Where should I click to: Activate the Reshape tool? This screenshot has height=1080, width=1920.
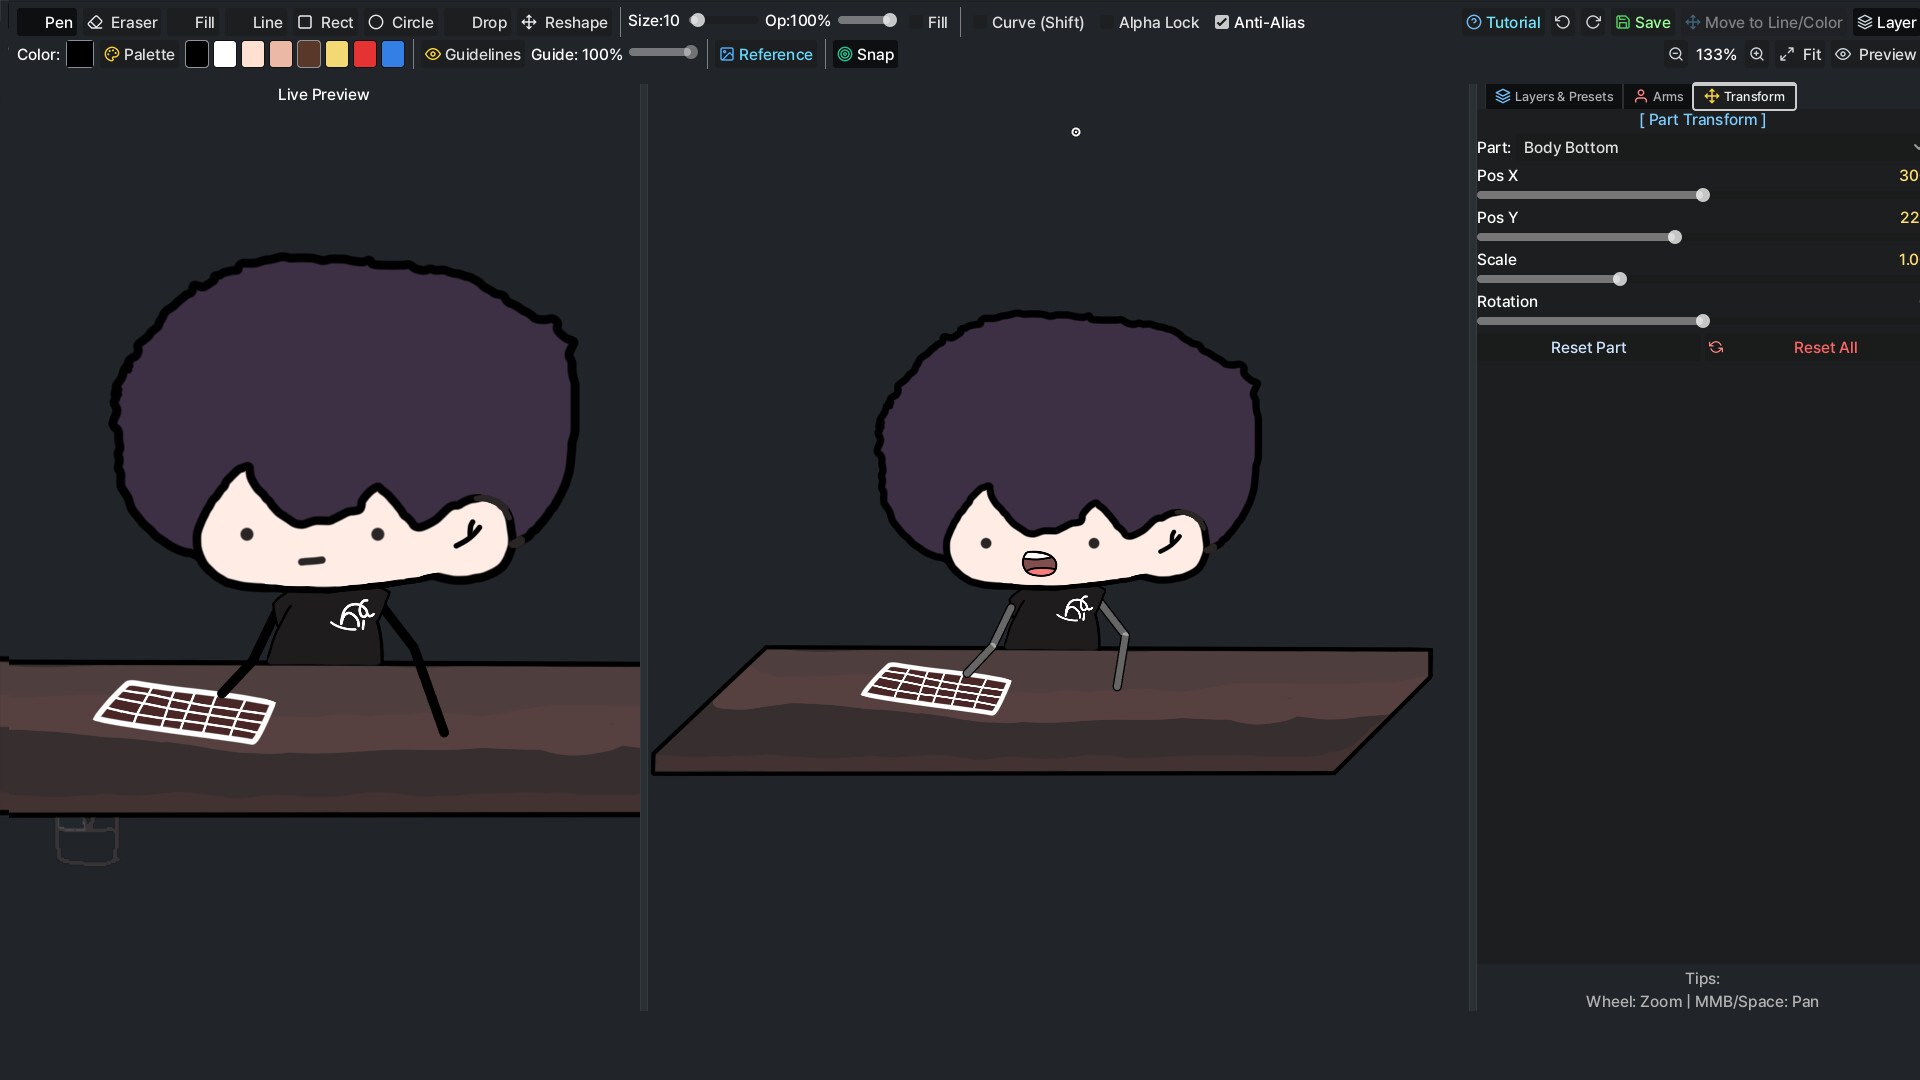click(x=565, y=22)
